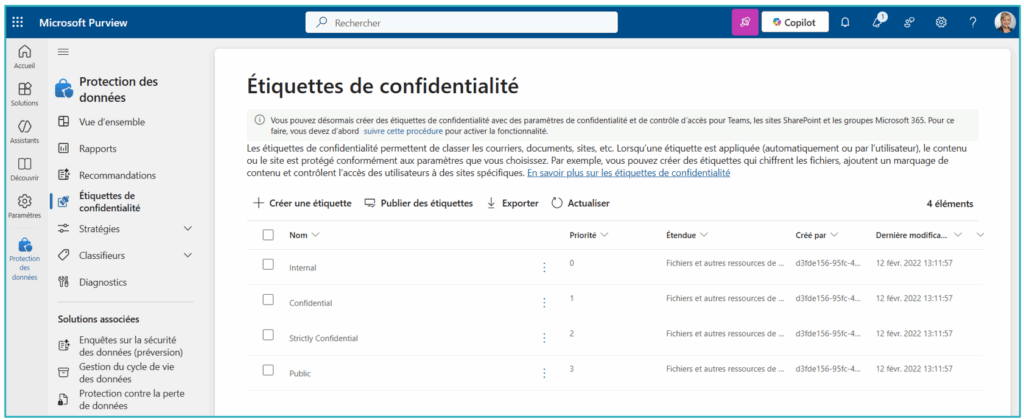The image size is (1024, 419).
Task: Check the Internal row checkbox
Action: point(268,264)
